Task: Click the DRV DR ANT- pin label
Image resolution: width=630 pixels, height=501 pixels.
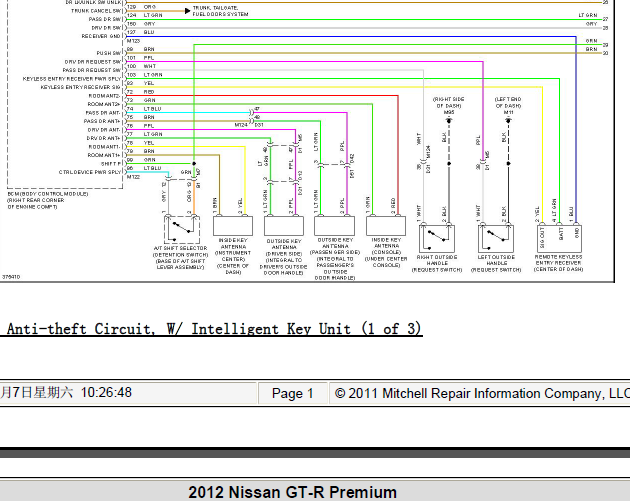Action: tap(104, 130)
